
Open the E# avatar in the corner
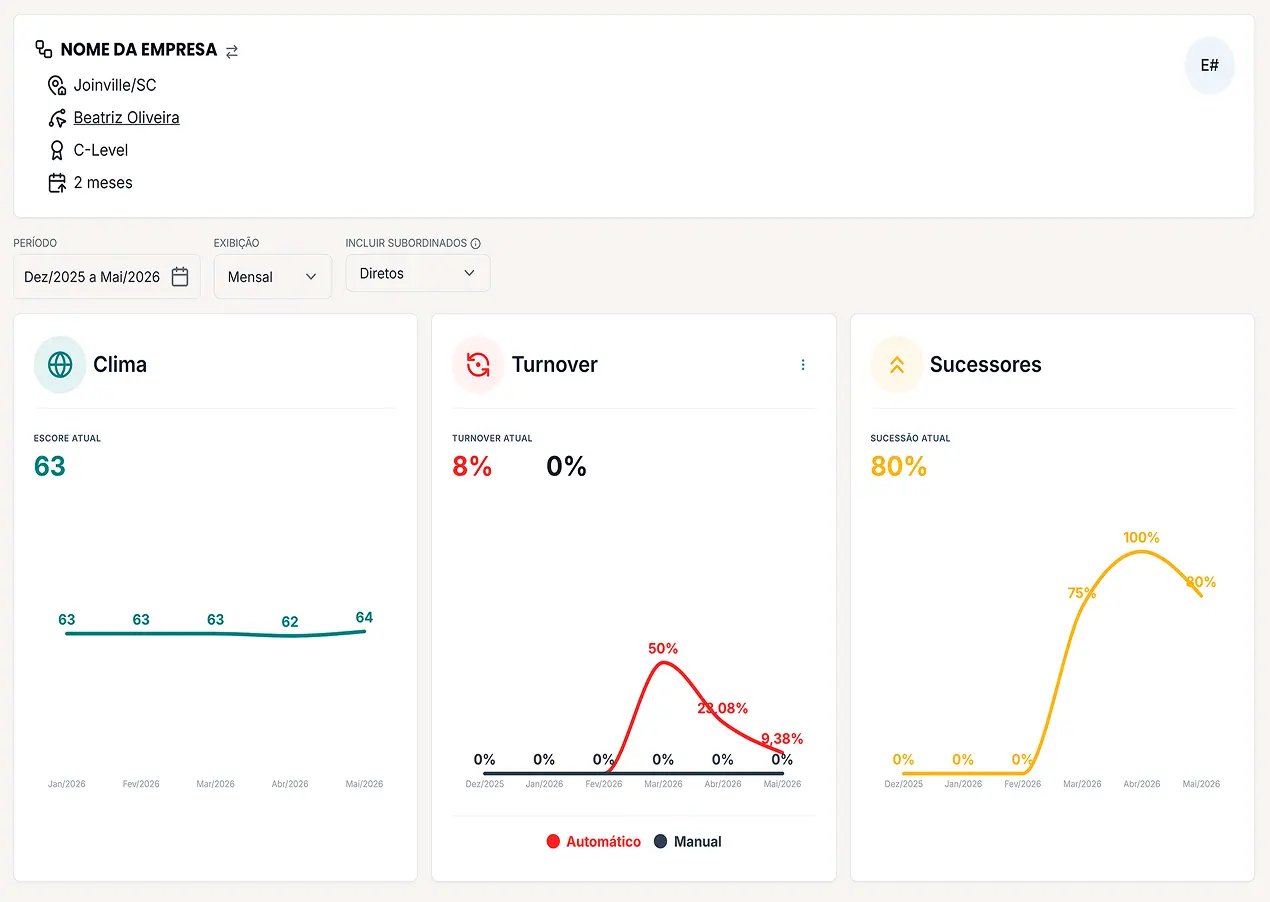click(1210, 66)
